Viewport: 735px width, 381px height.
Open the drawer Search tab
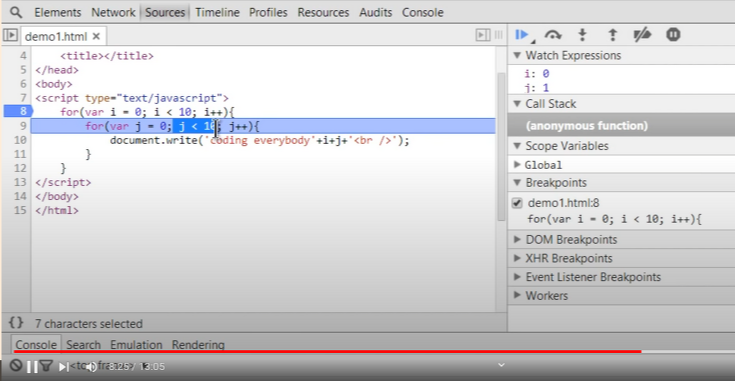(83, 344)
